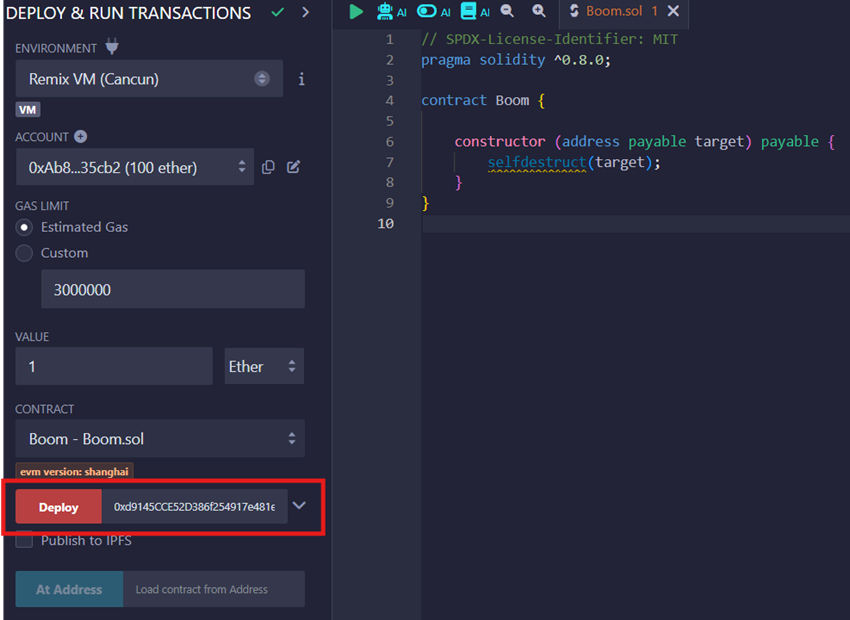Click the constructor target address input
This screenshot has height=620, width=850.
coord(194,507)
